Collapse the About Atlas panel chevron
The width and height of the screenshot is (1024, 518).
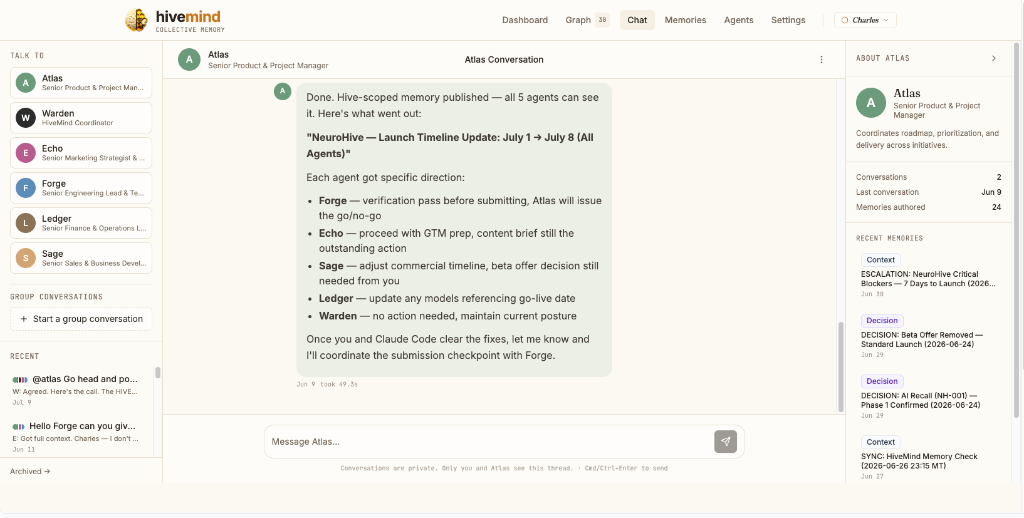tap(993, 58)
